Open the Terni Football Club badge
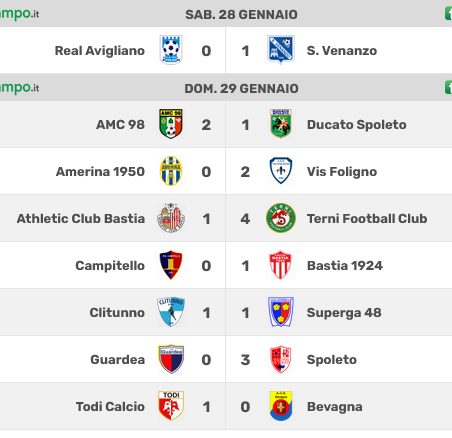 pos(281,218)
